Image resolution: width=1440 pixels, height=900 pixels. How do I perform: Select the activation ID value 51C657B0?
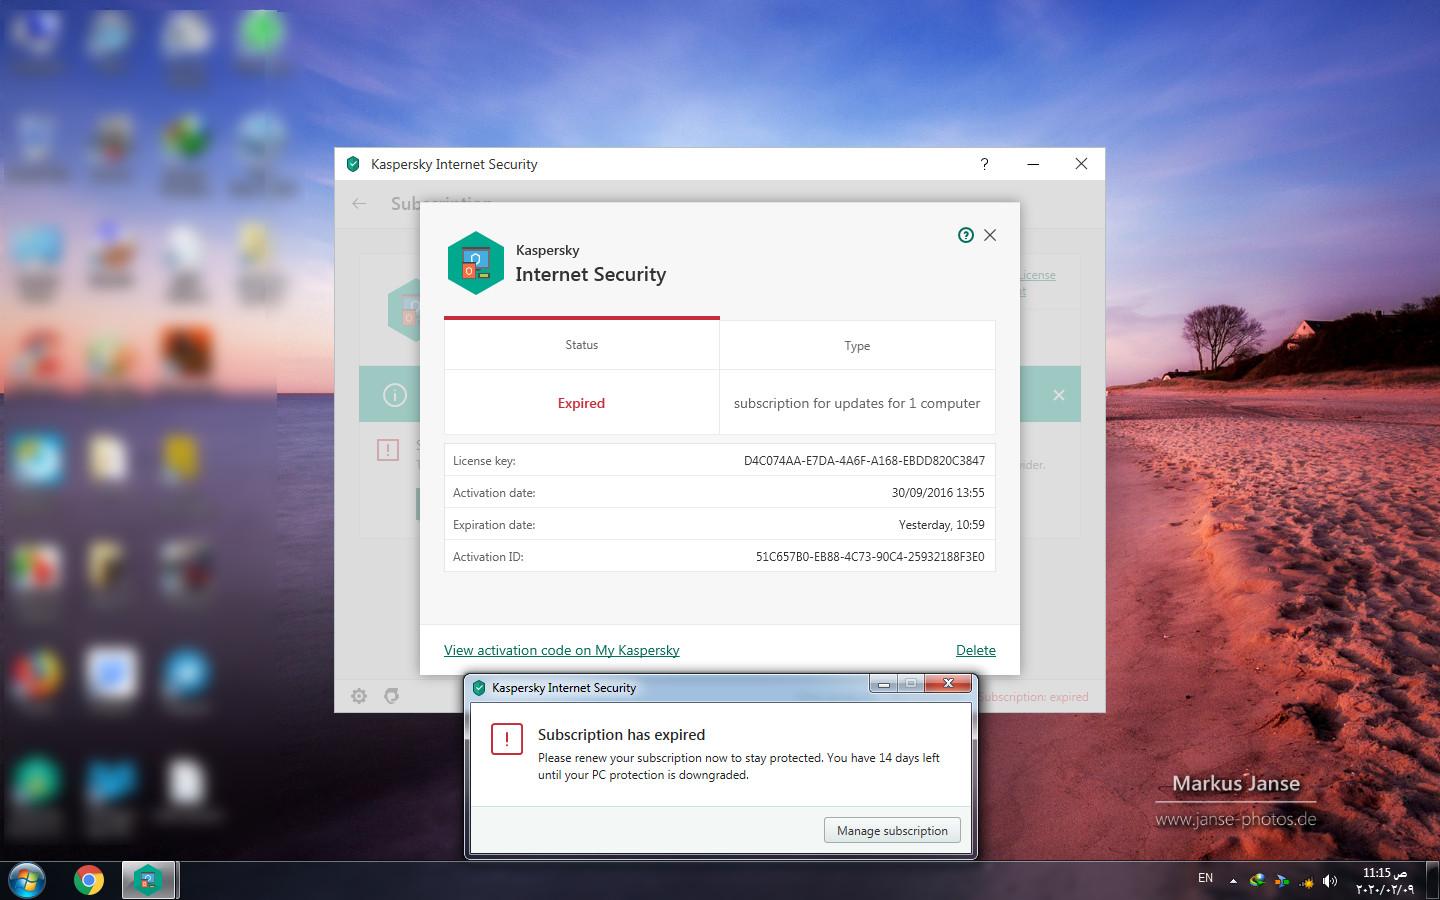(x=870, y=557)
